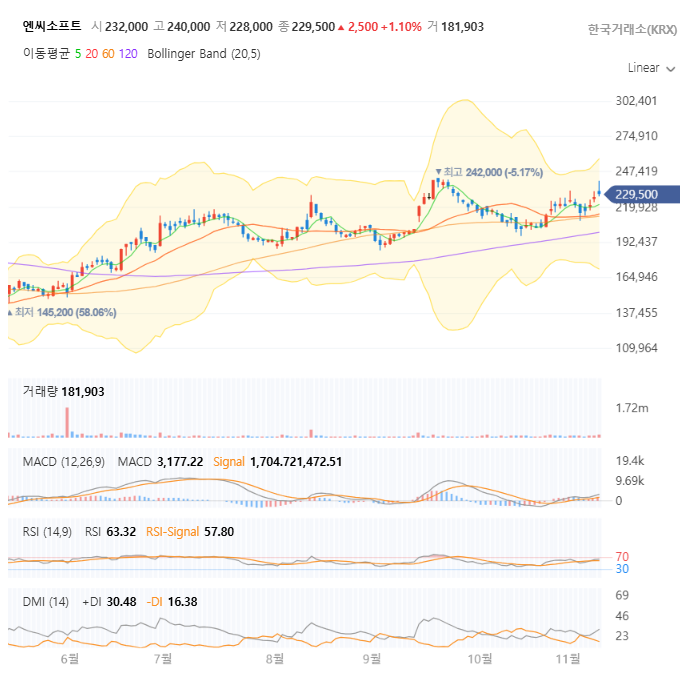
Task: Click the current price tag 229,500 on axis
Action: click(642, 194)
